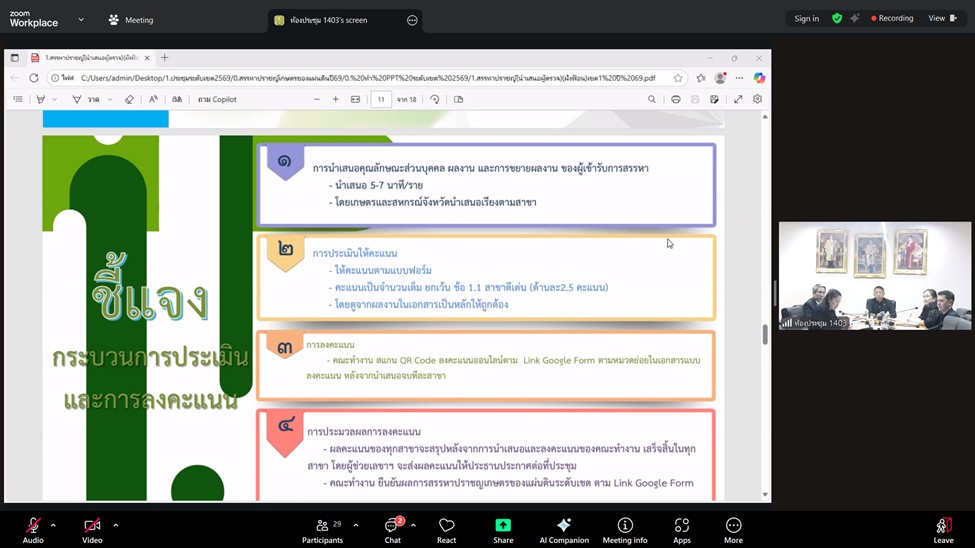Click save PDF icon
The height and width of the screenshot is (548, 975).
(x=695, y=99)
